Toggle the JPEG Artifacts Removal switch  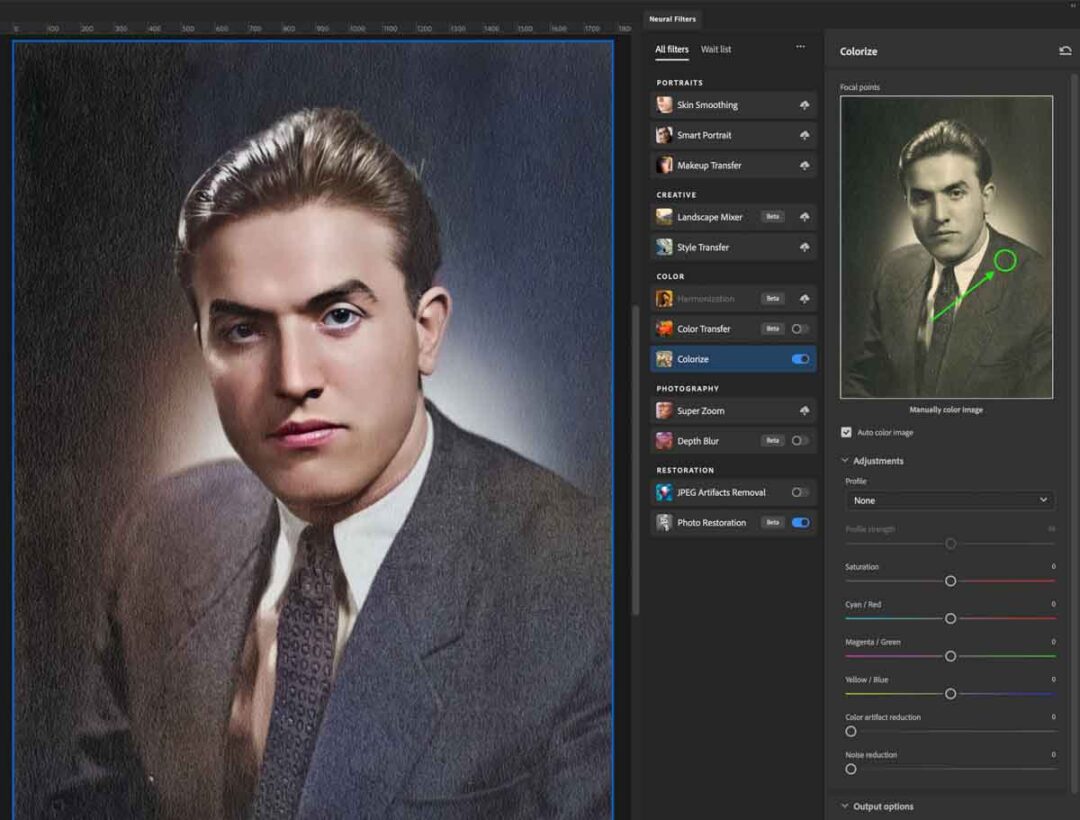point(797,492)
